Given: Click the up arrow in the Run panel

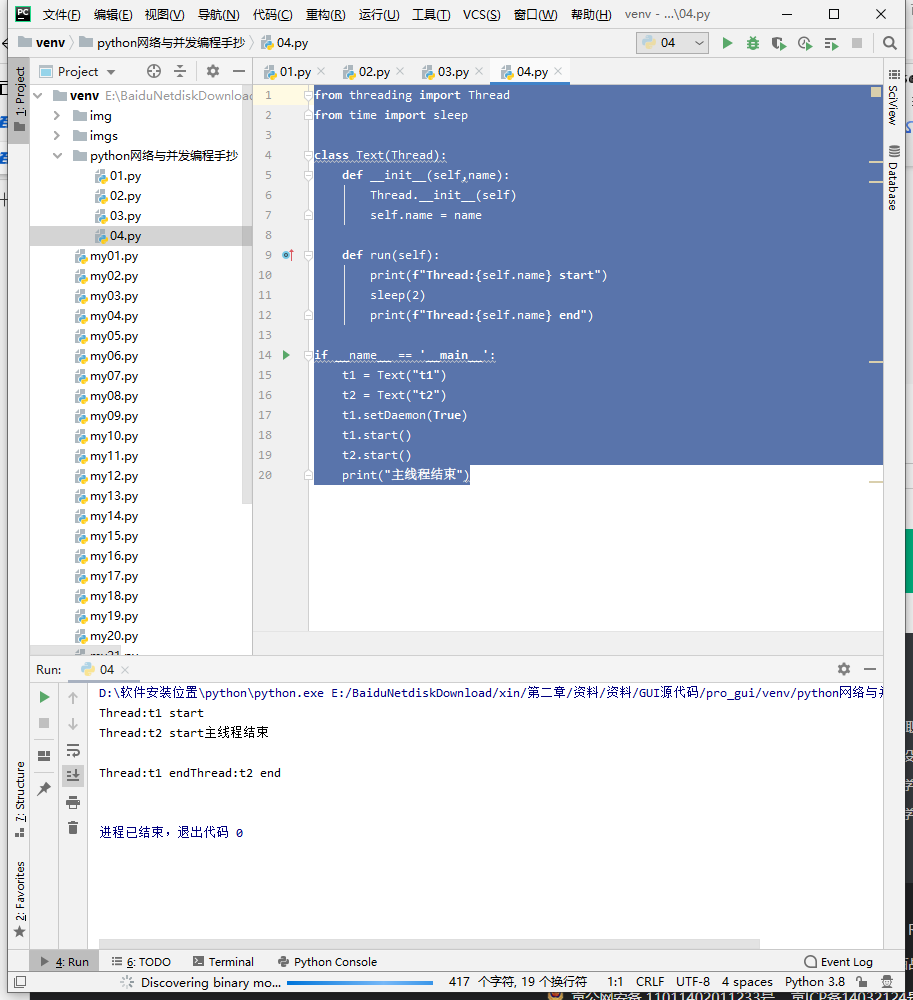Looking at the screenshot, I should pos(73,698).
